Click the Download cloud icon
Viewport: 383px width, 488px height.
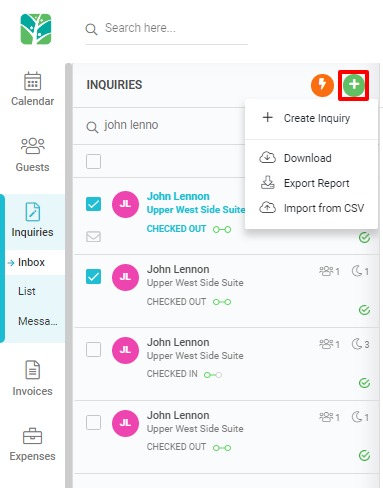click(267, 157)
